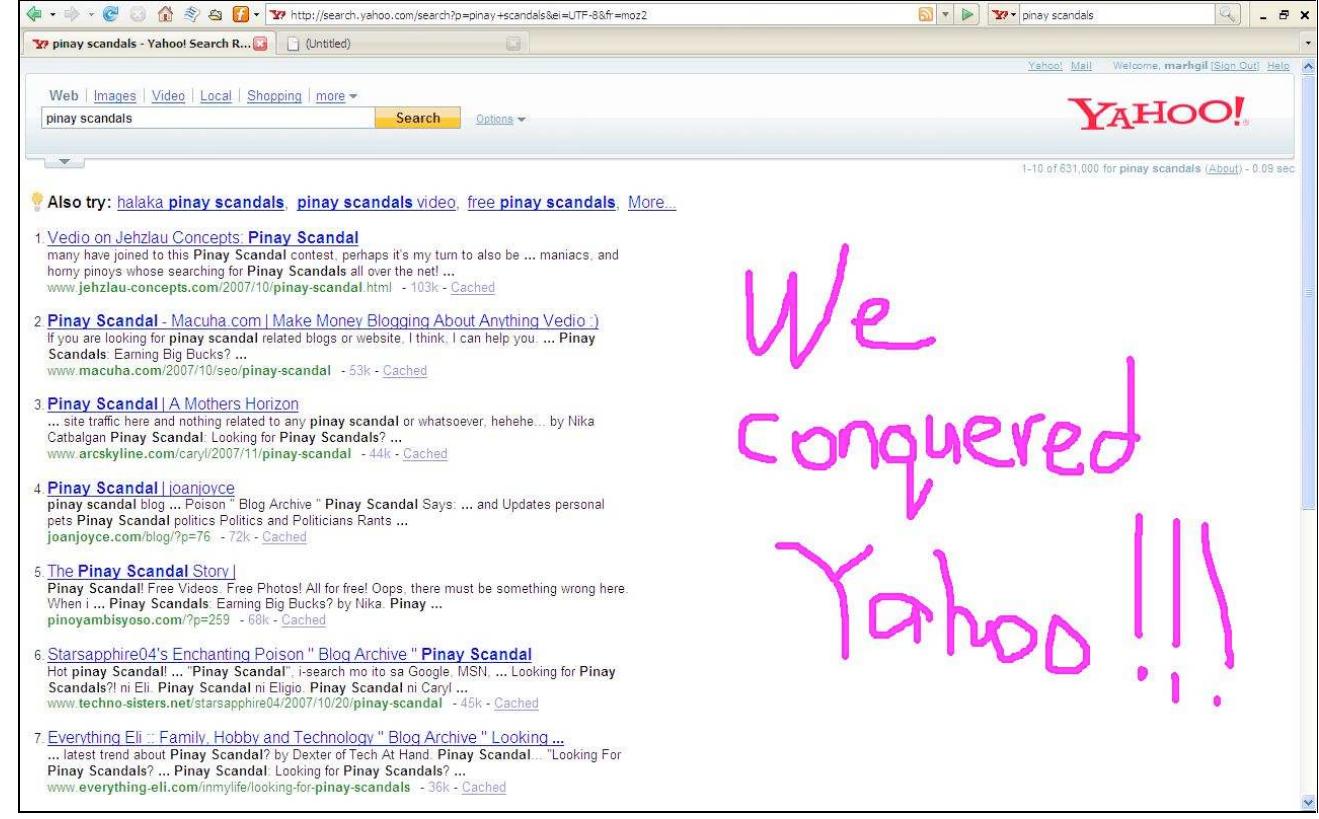Open the Yahoo search engine selector dropdown
This screenshot has width=1319, height=819.
click(x=1002, y=17)
